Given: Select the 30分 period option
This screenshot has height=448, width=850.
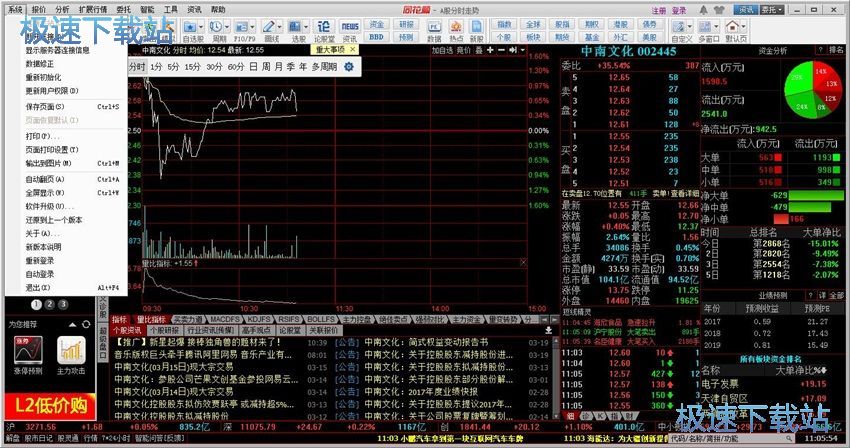Looking at the screenshot, I should click(x=214, y=67).
